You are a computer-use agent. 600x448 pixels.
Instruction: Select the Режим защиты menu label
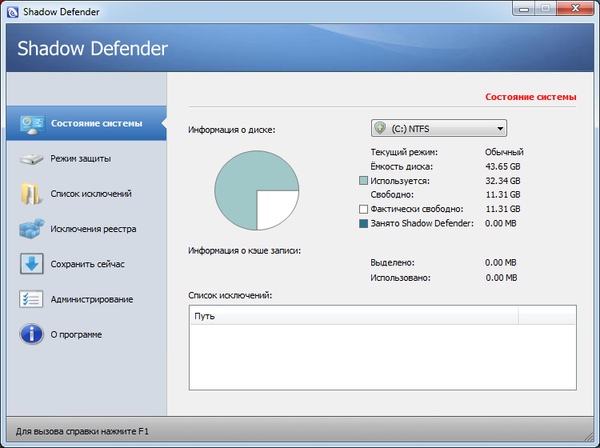click(80, 159)
